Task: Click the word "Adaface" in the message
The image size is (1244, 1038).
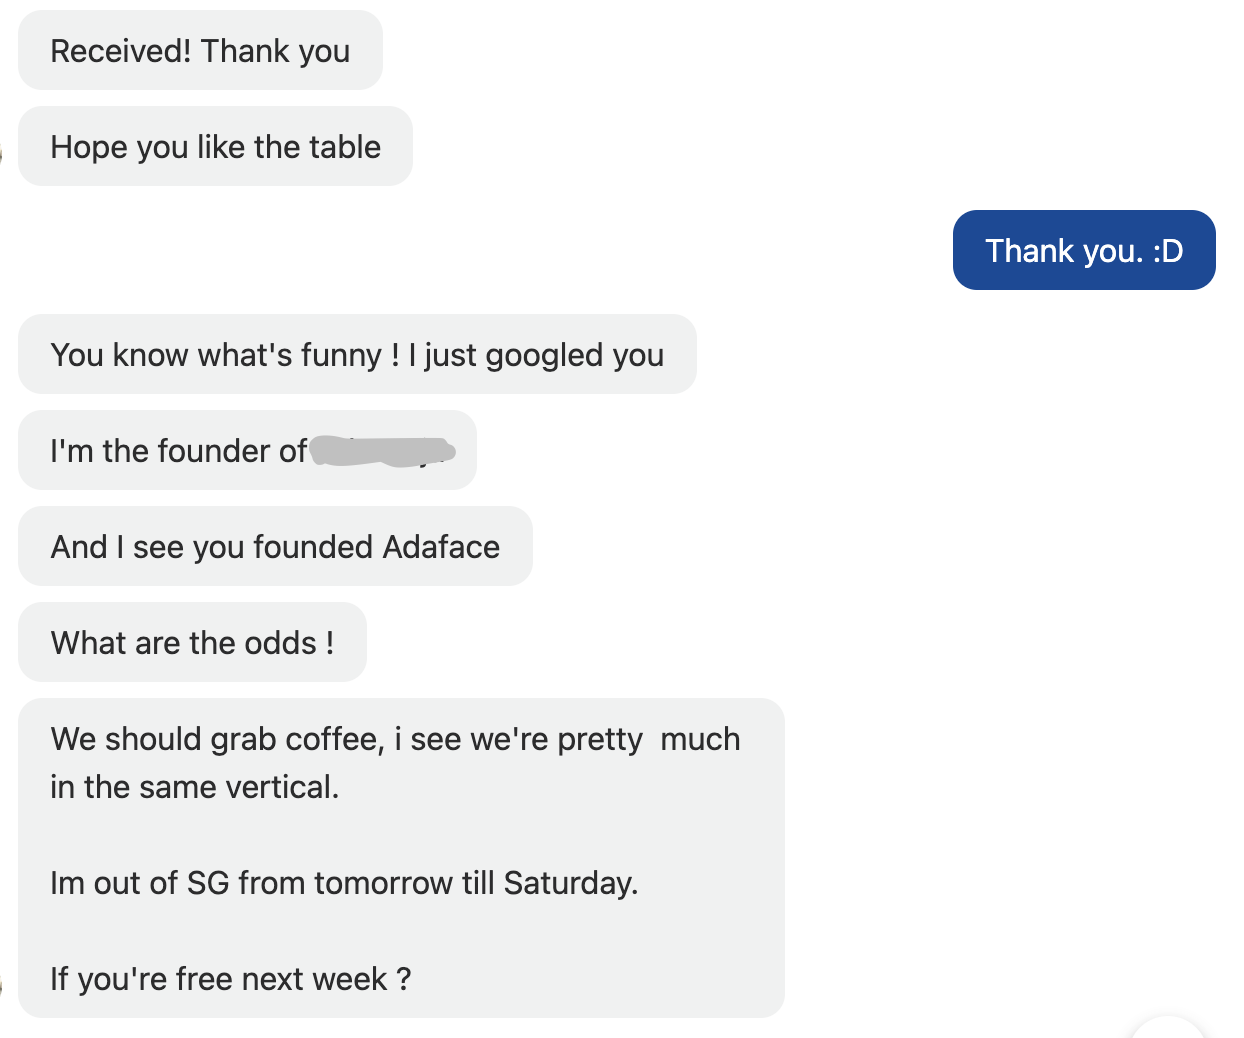Action: pos(441,547)
